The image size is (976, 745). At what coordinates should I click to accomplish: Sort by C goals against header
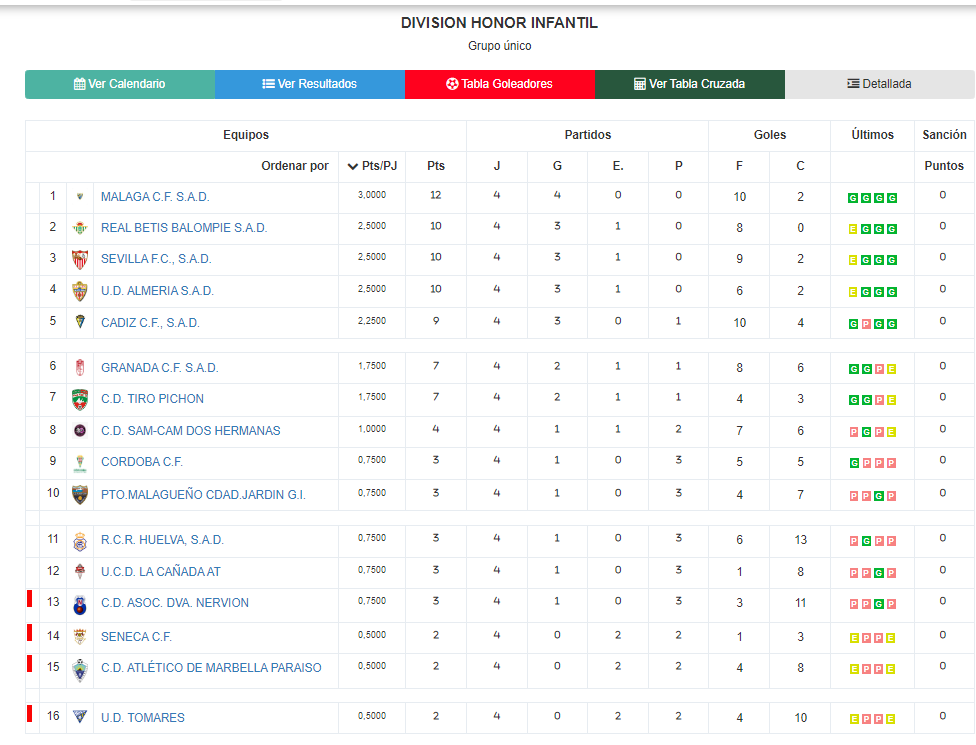click(x=800, y=166)
